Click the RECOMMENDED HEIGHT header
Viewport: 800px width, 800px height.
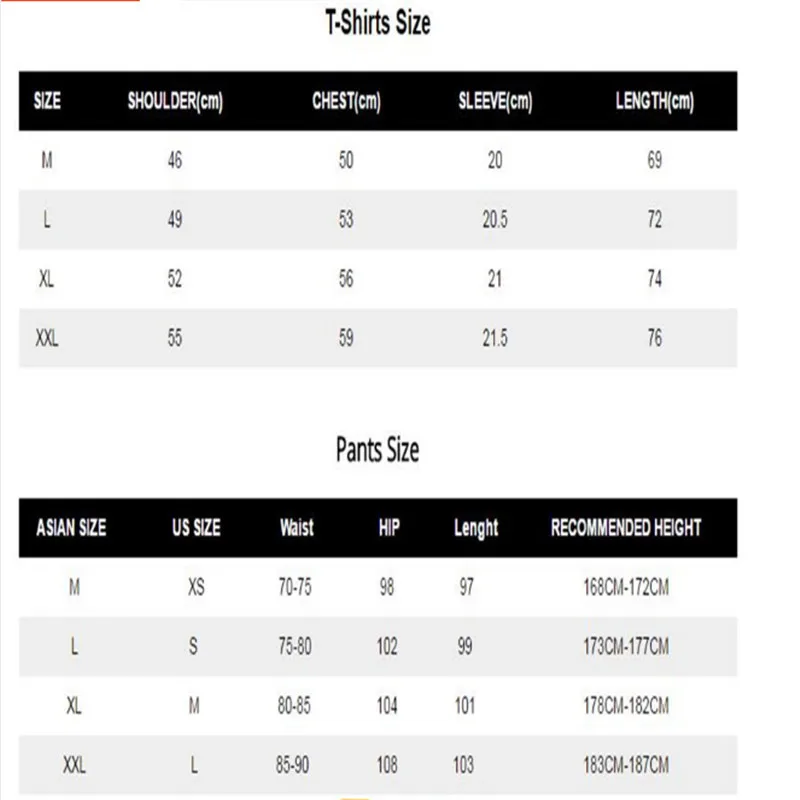point(626,528)
